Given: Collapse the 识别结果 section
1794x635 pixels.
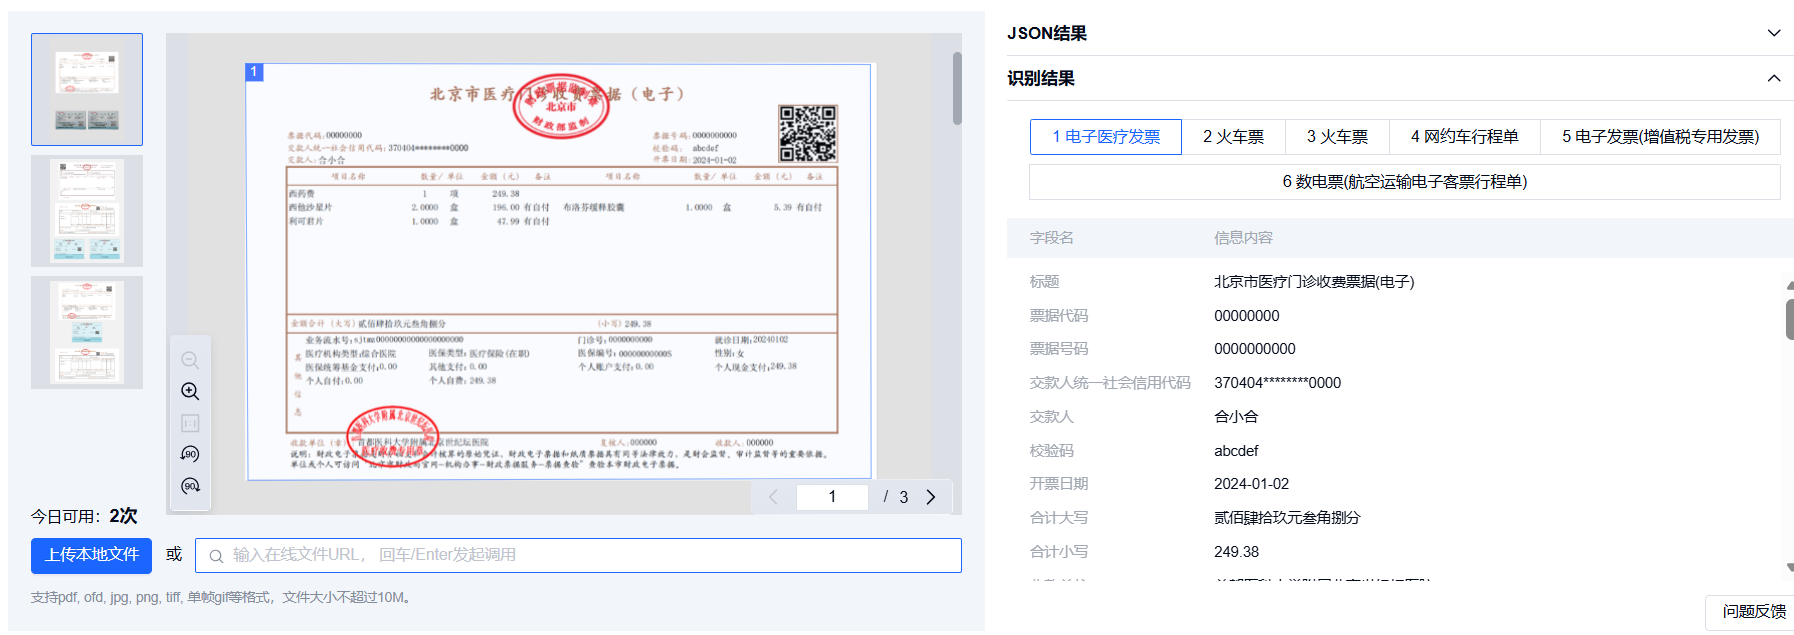Looking at the screenshot, I should point(1774,78).
